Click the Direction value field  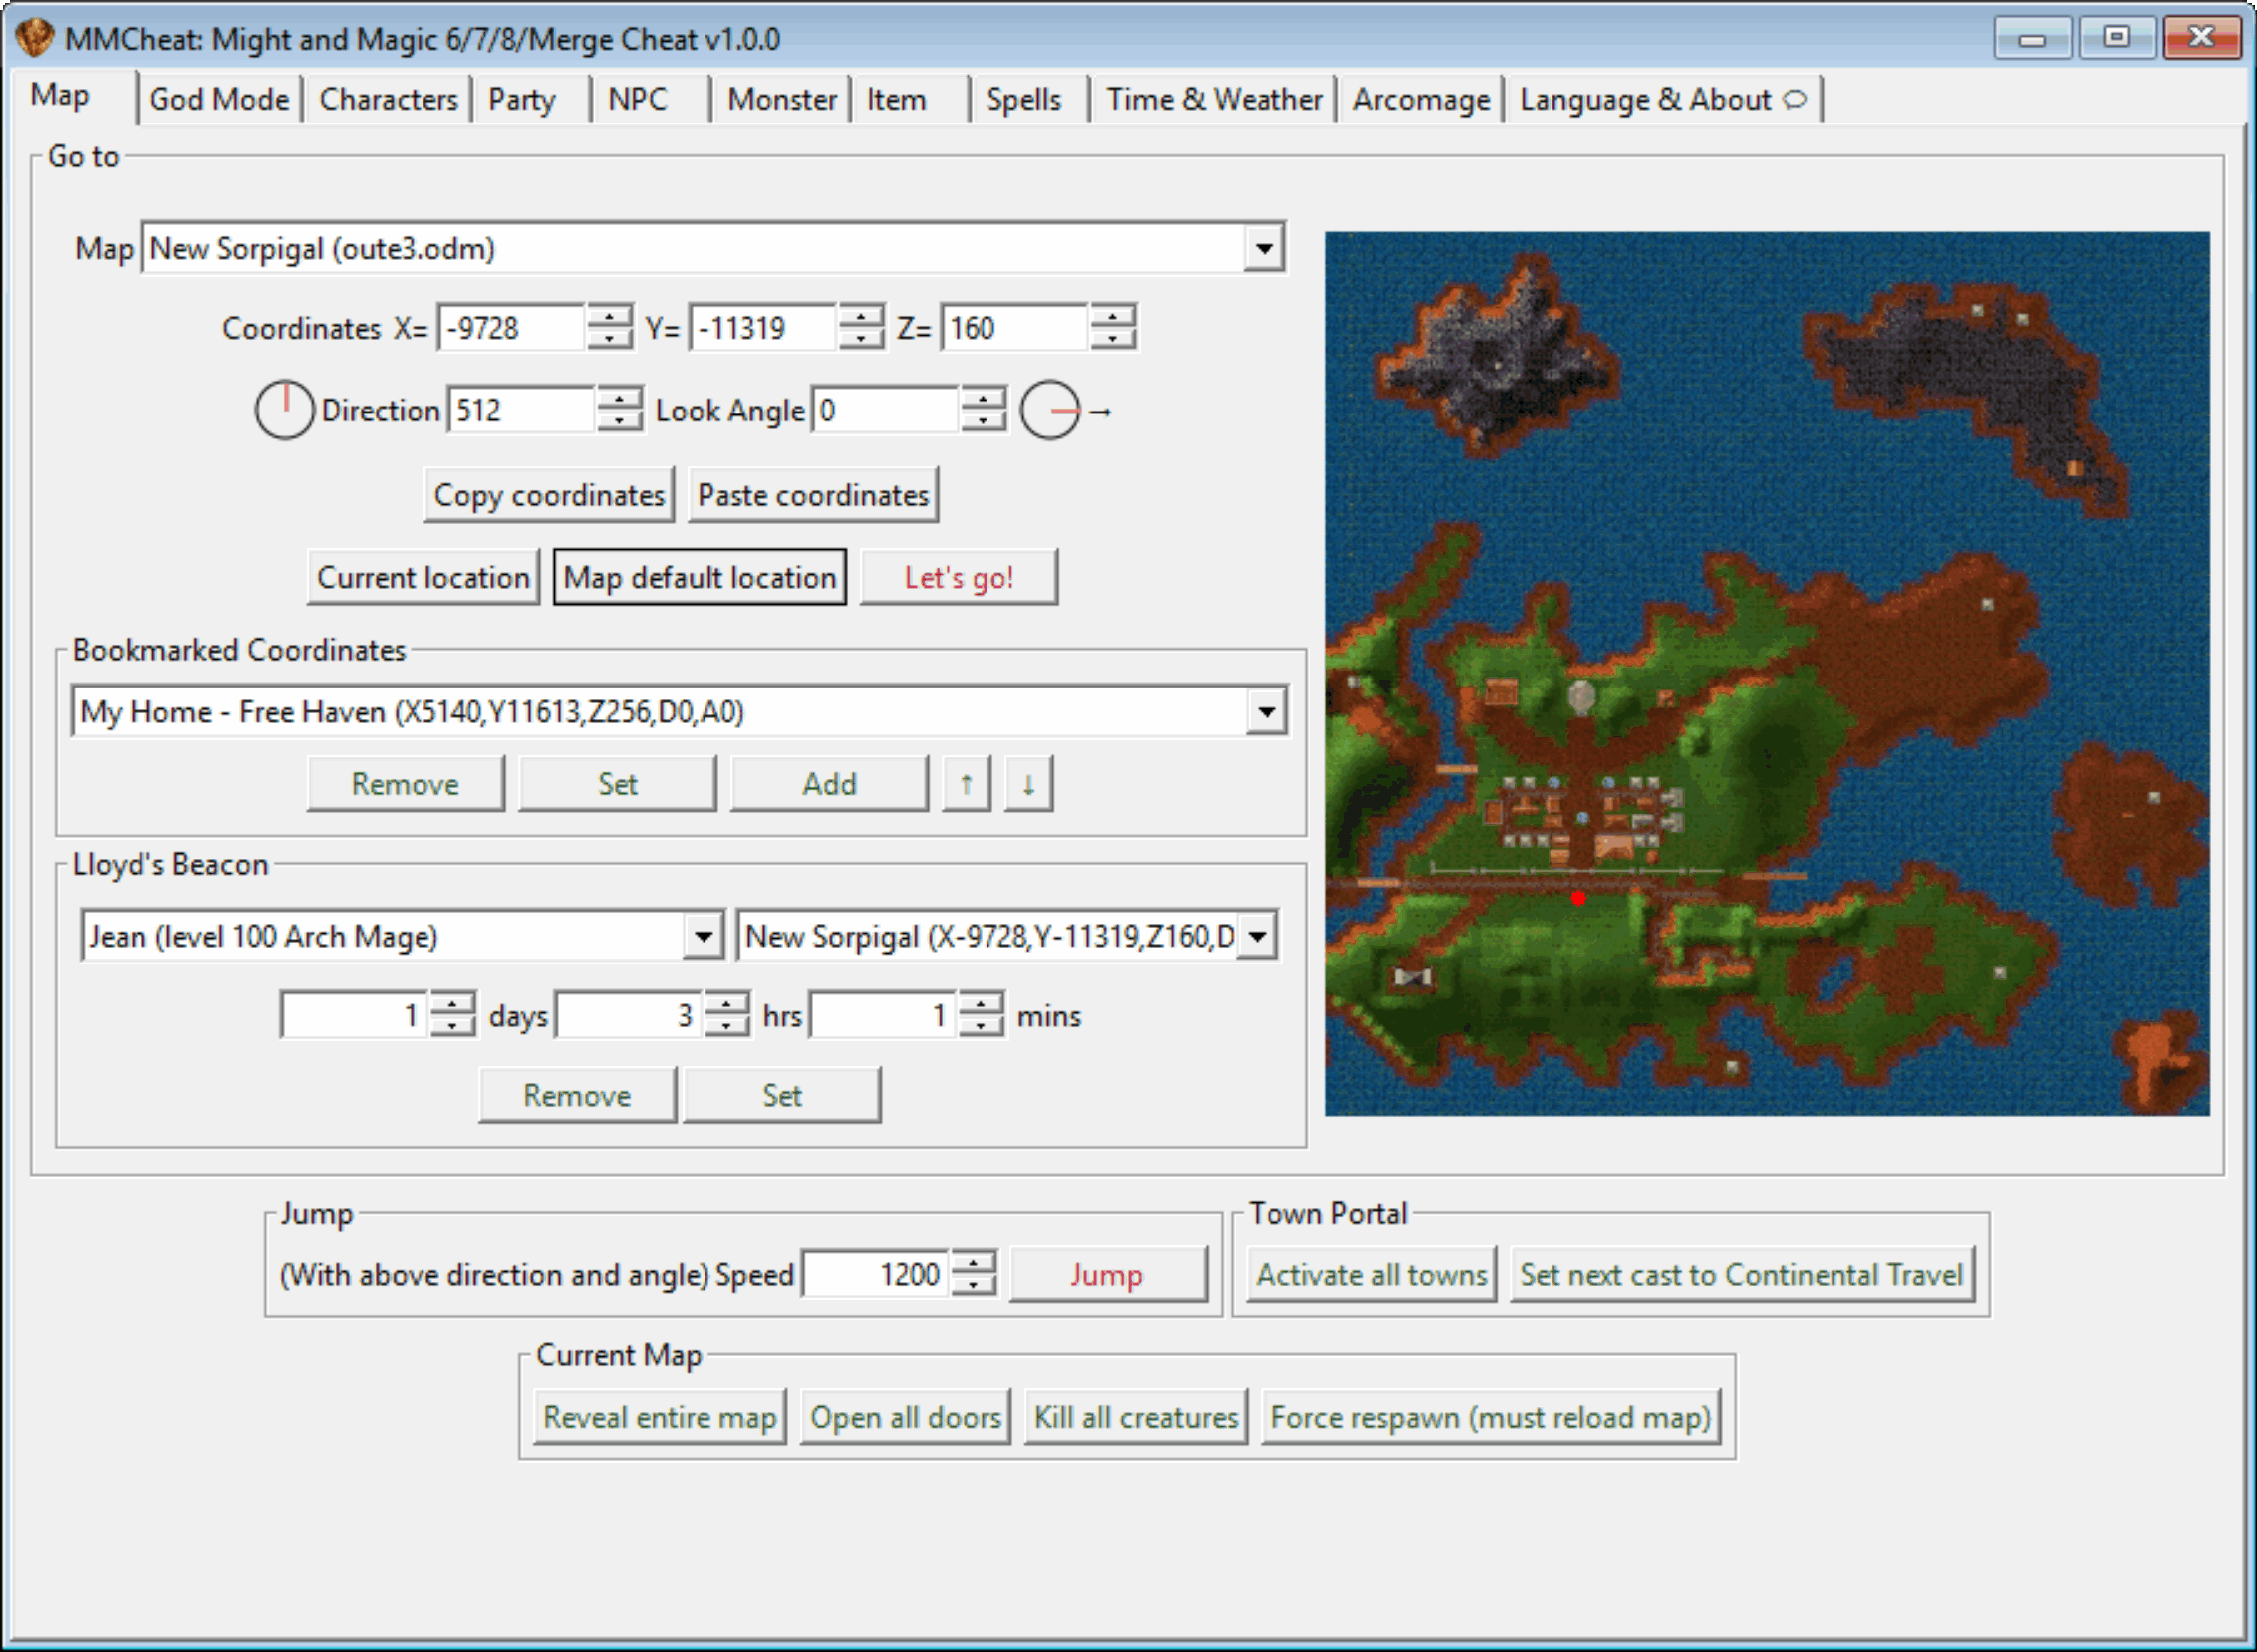[522, 410]
